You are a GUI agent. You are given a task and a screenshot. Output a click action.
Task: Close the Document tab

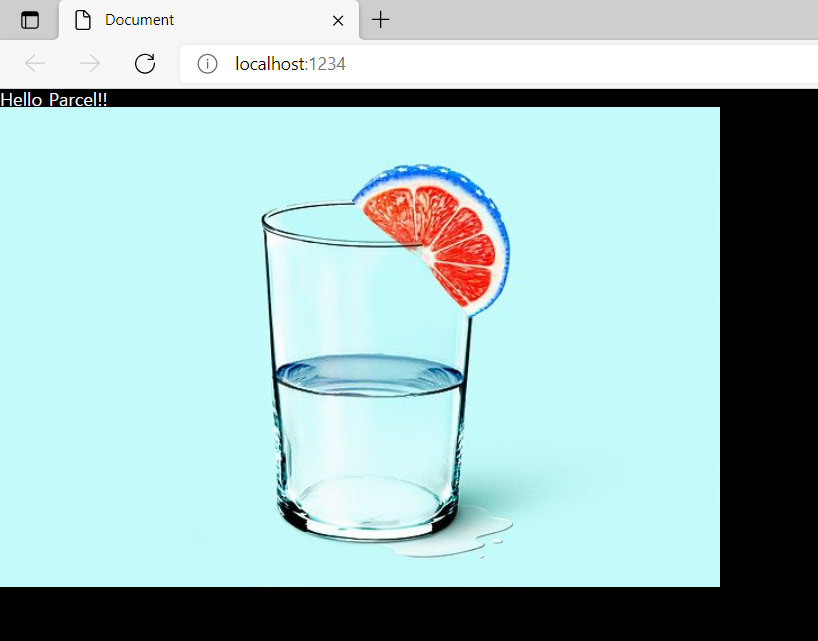[338, 20]
